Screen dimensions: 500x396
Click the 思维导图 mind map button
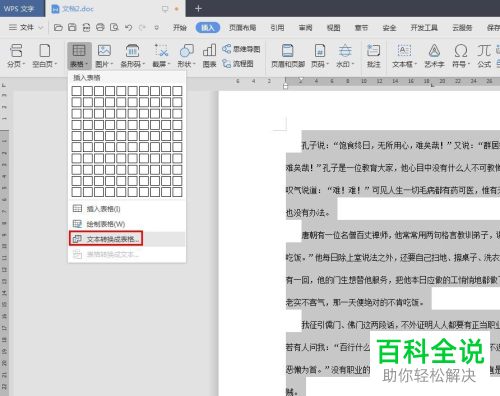pos(241,49)
